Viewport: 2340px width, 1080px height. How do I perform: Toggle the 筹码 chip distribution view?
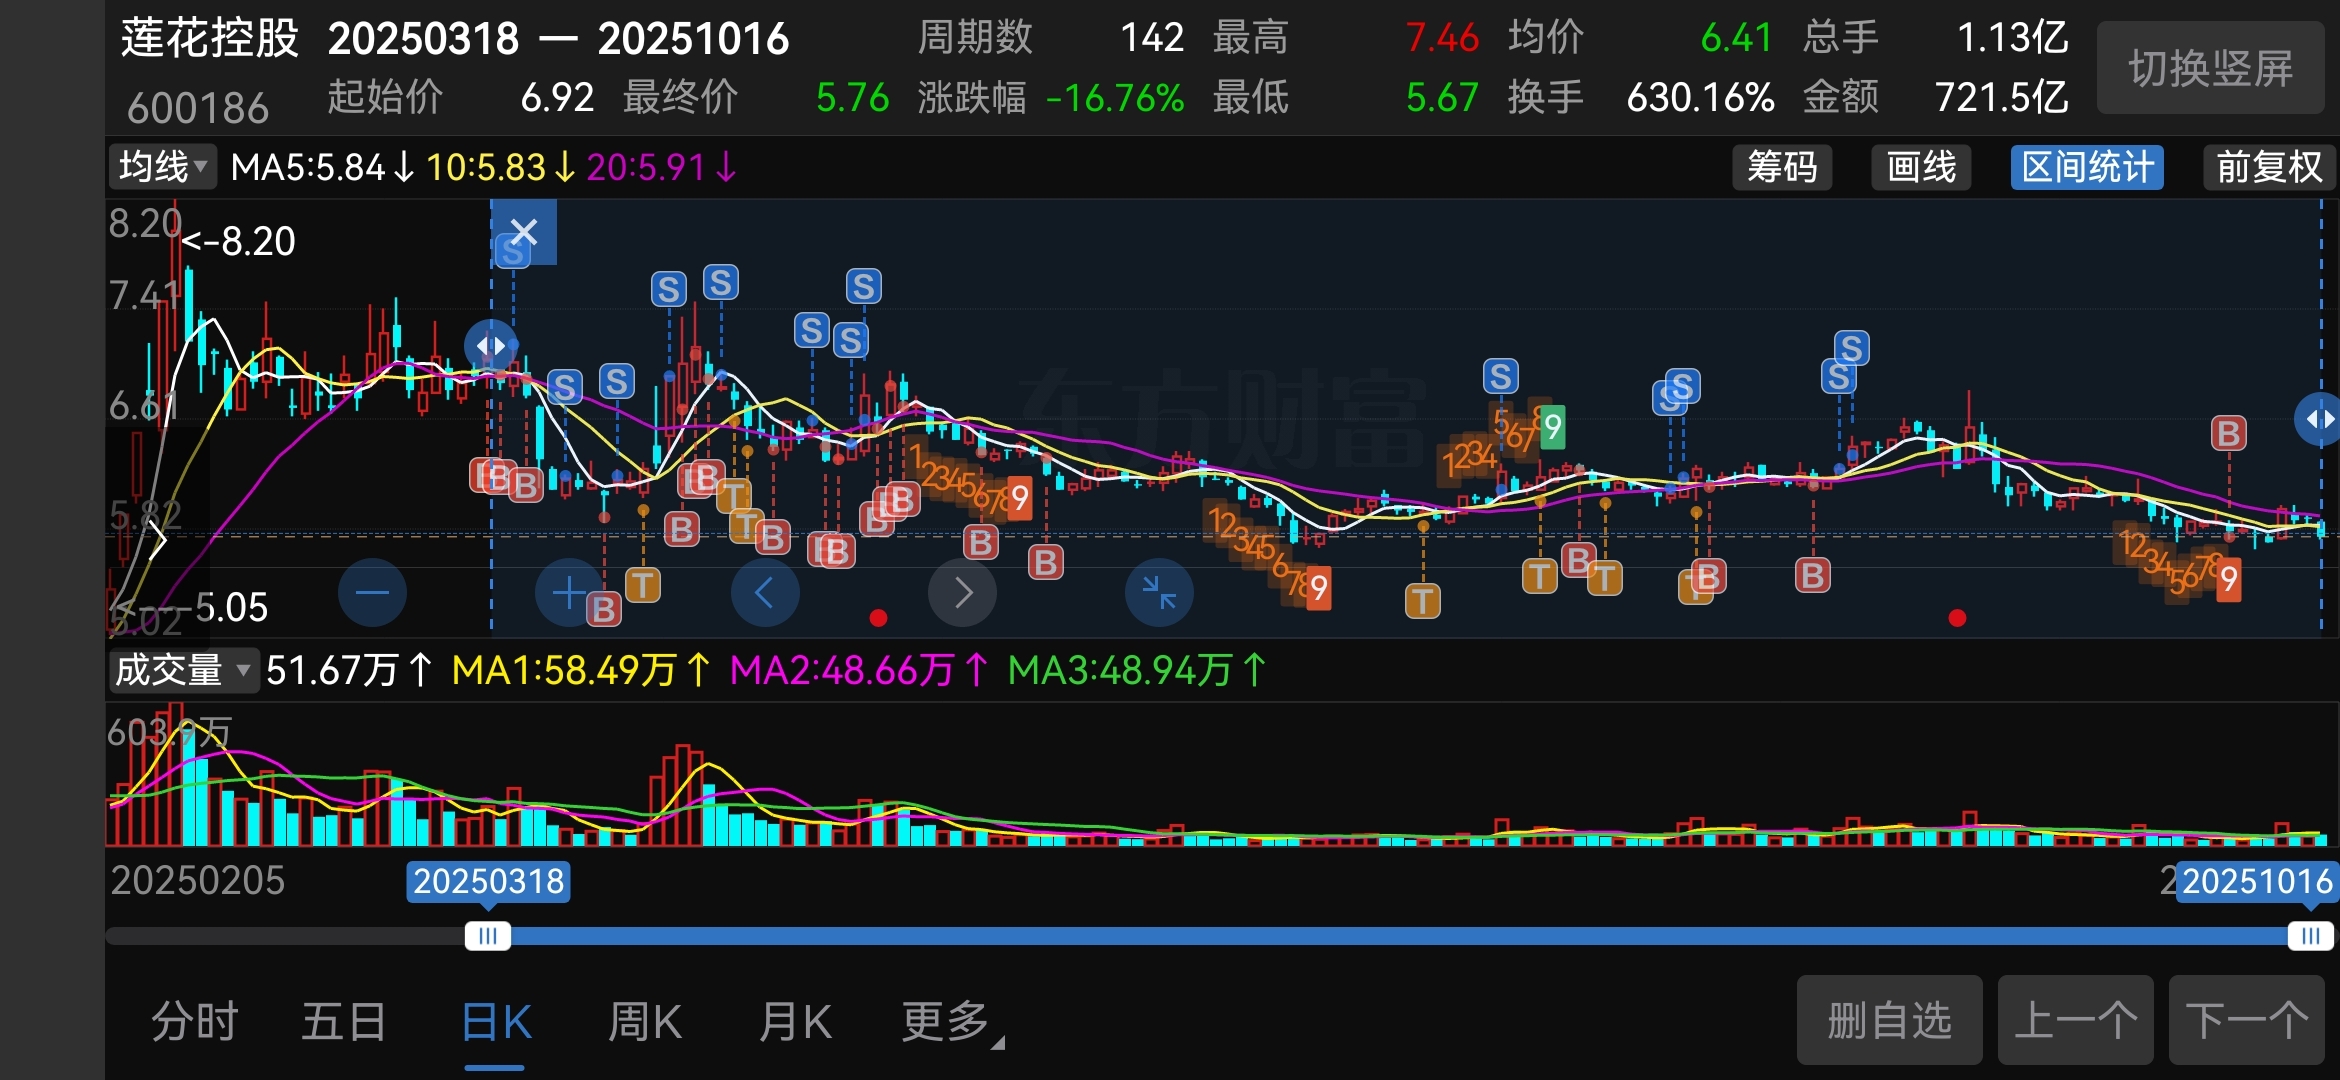click(1782, 167)
